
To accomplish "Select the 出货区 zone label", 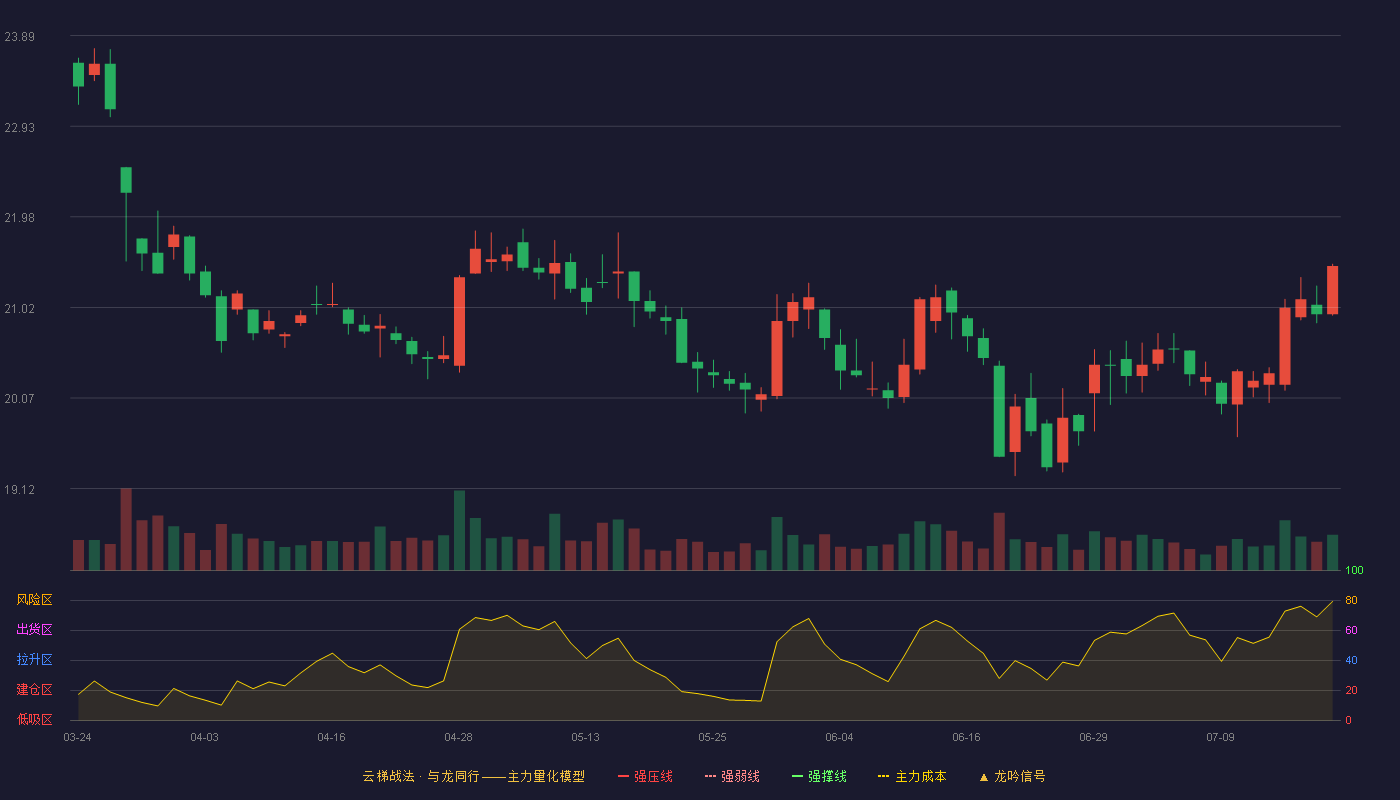I will pyautogui.click(x=34, y=630).
